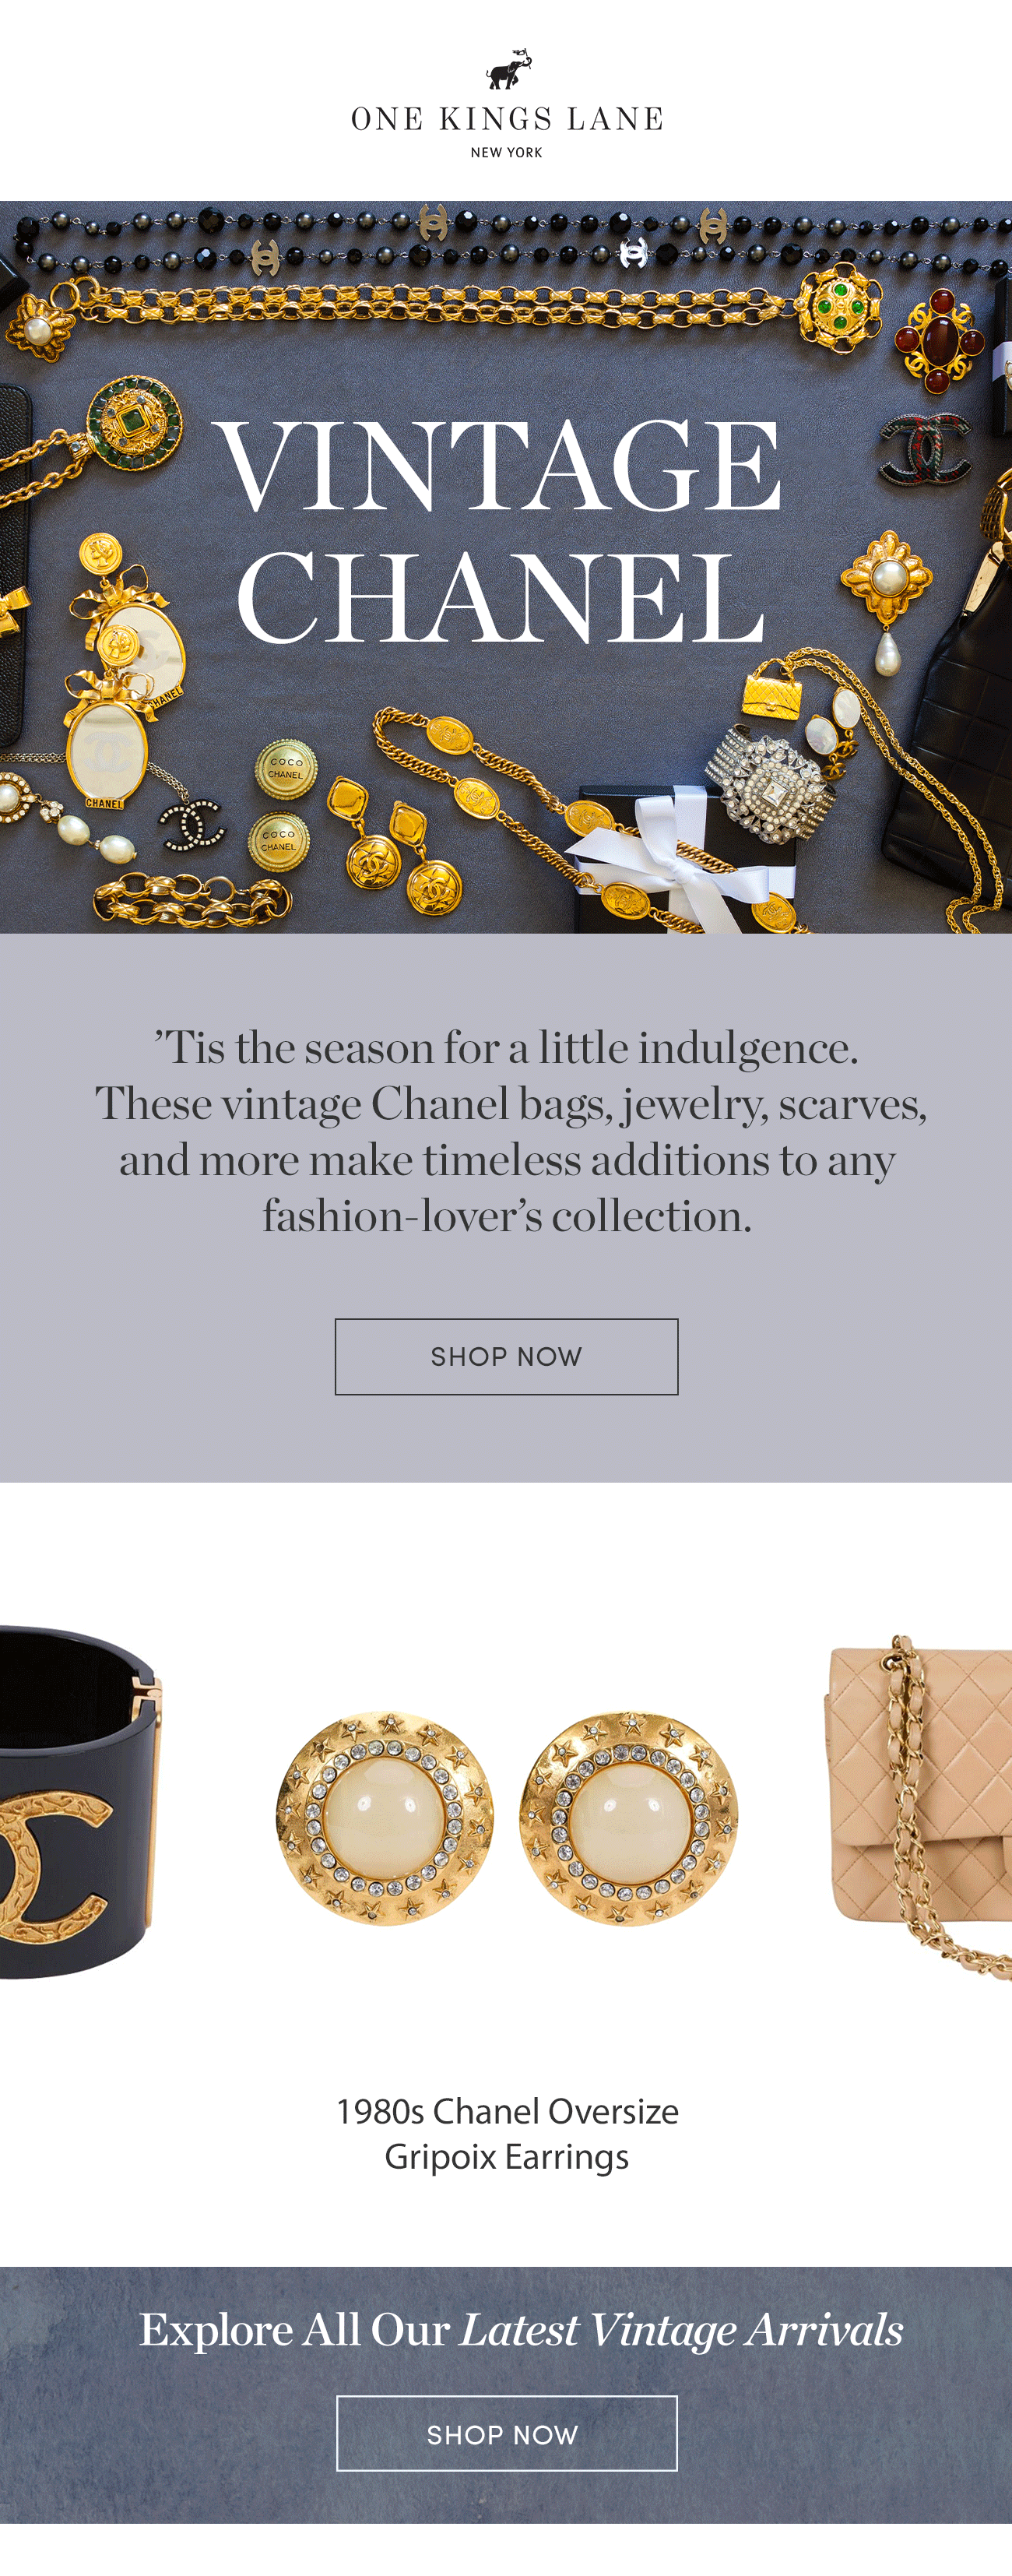
Task: Click the 'Tis the season paragraph text
Action: [510, 1131]
